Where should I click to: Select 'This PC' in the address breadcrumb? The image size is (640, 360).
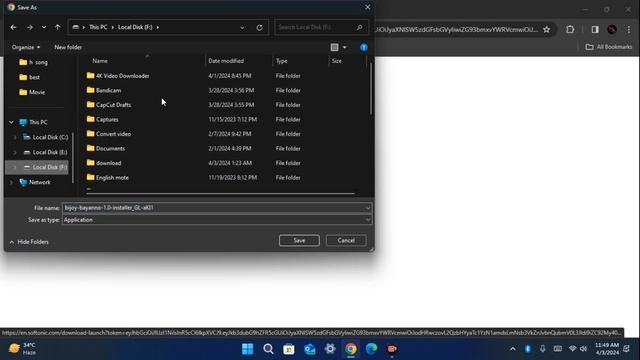(x=98, y=27)
